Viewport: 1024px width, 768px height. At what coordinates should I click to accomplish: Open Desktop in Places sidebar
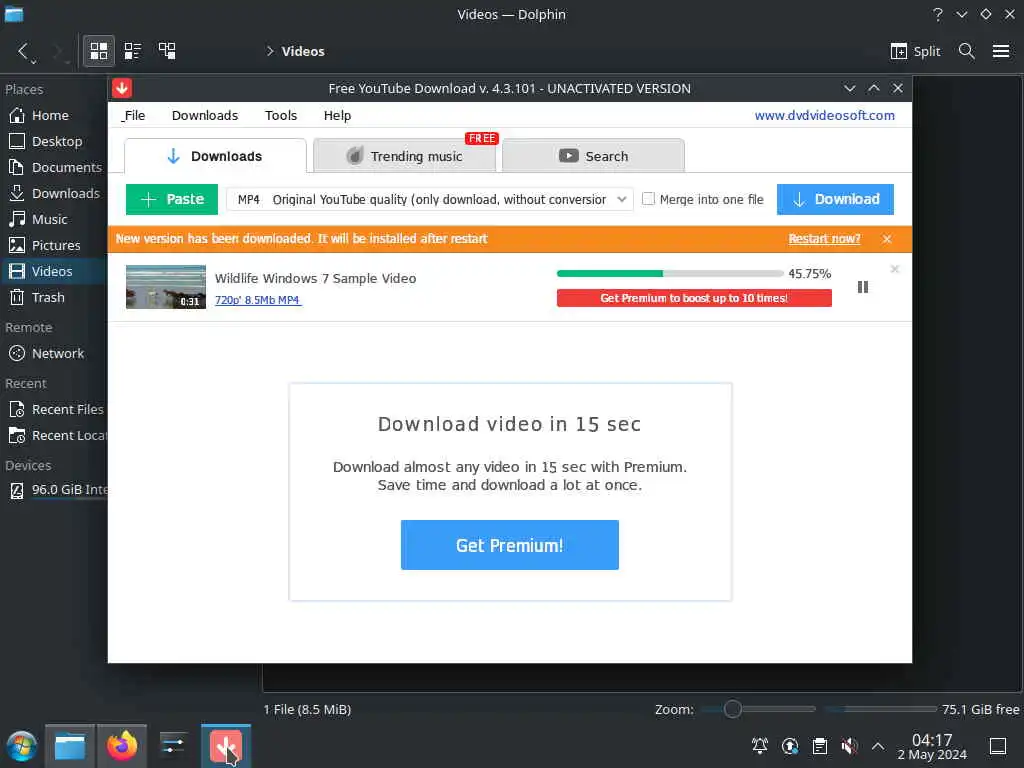[x=54, y=141]
